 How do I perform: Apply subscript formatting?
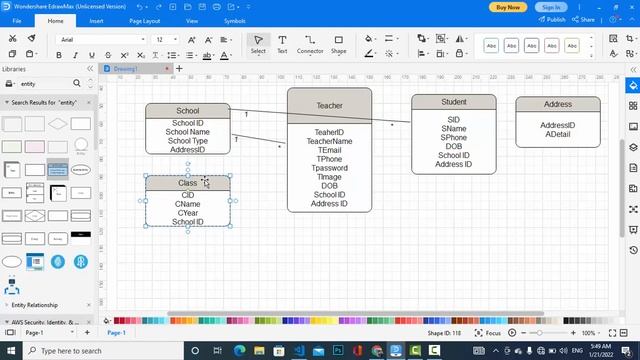[140, 55]
